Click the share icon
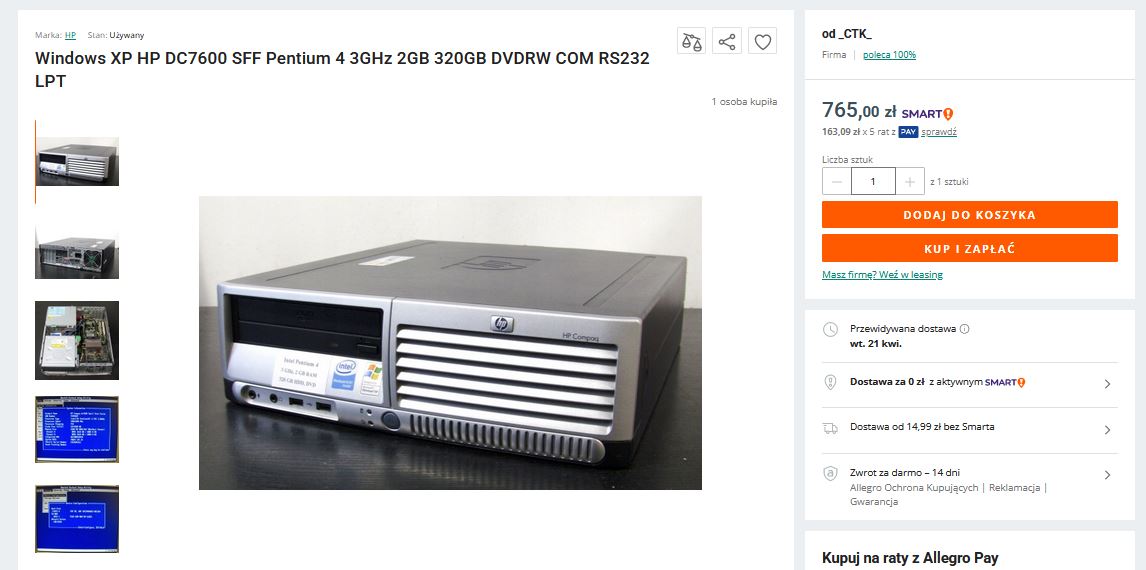Screen dimensions: 1146x570 coord(727,42)
